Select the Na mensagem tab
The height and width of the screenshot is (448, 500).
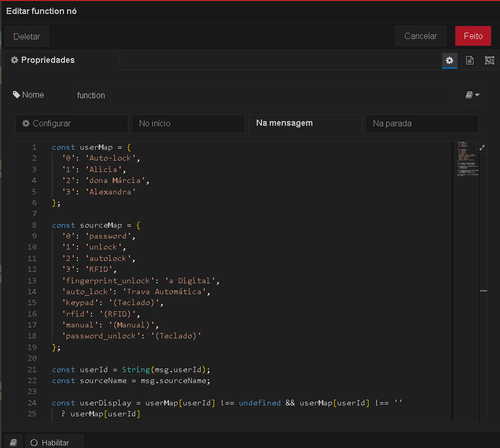click(305, 123)
